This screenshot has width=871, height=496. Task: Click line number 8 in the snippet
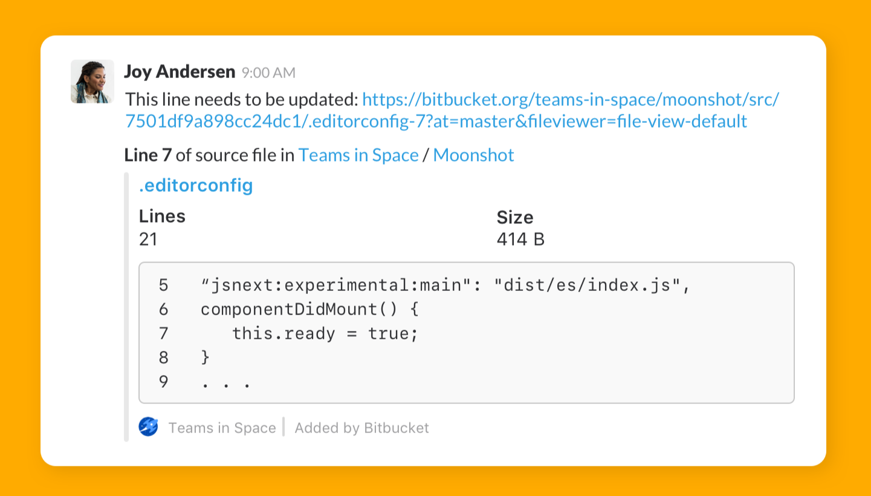tap(164, 357)
